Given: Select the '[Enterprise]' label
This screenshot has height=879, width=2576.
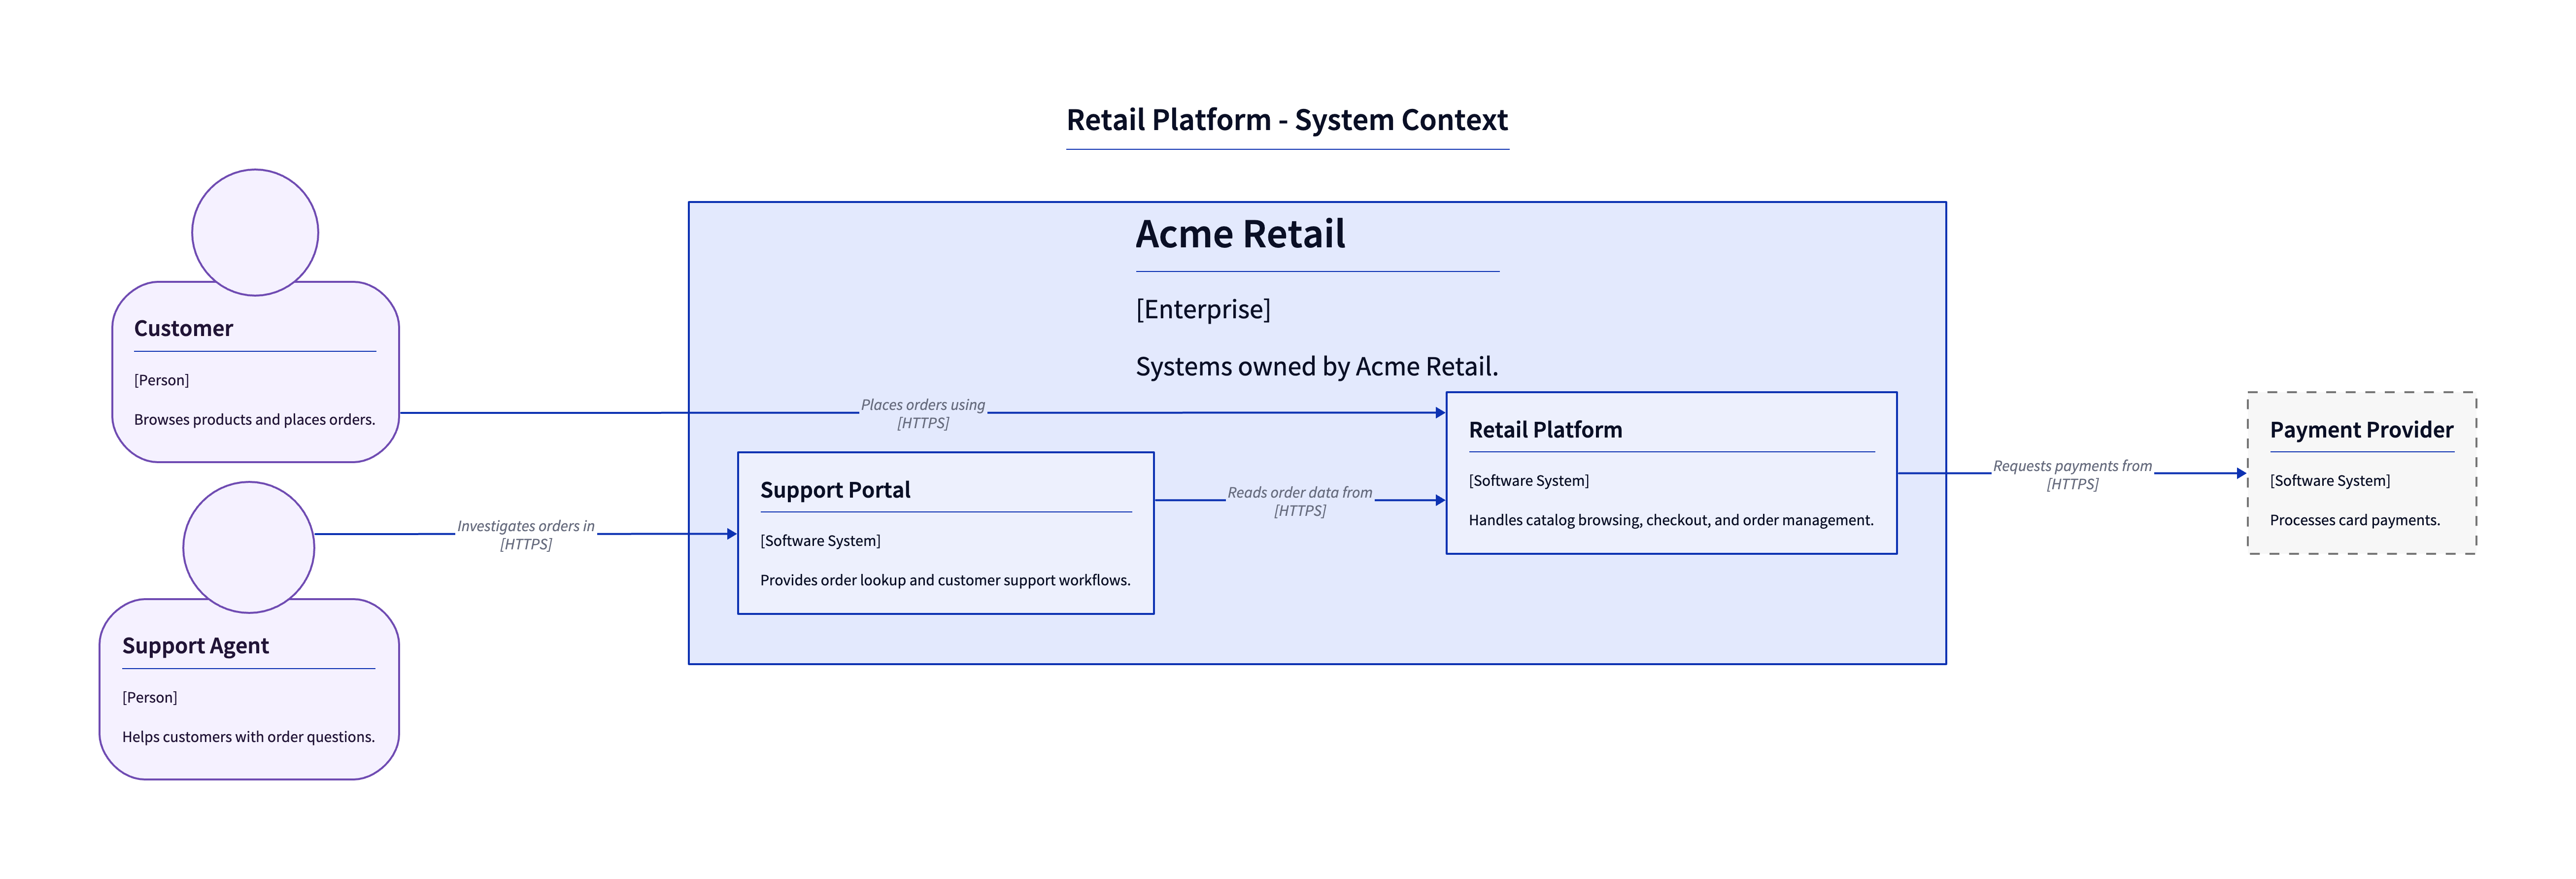Looking at the screenshot, I should tap(1203, 309).
